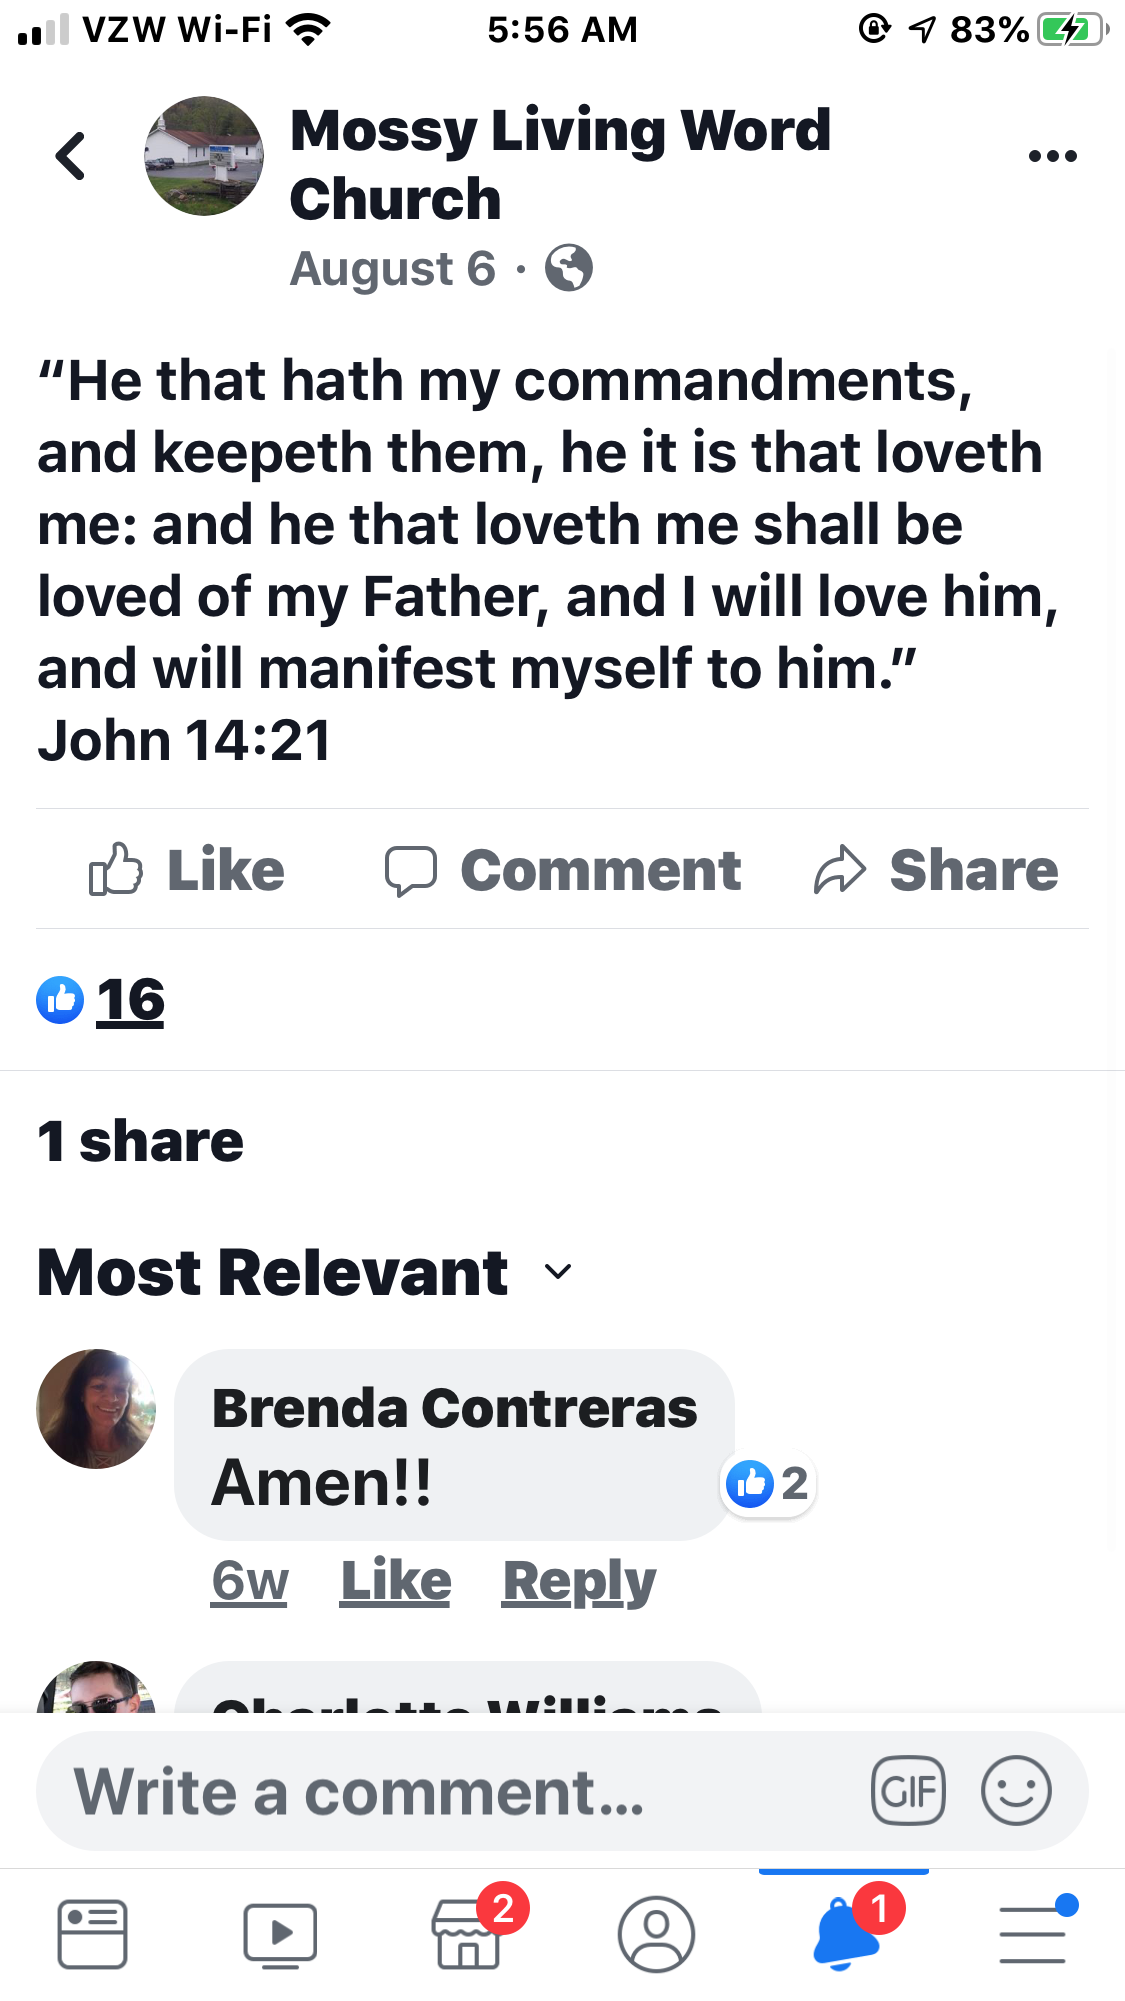Tap the back arrow icon
1125x2001 pixels.
click(x=71, y=156)
